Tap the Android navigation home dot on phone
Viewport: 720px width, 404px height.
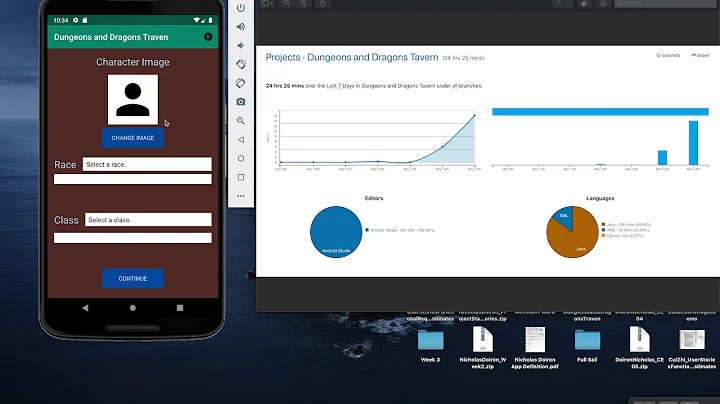[133, 308]
